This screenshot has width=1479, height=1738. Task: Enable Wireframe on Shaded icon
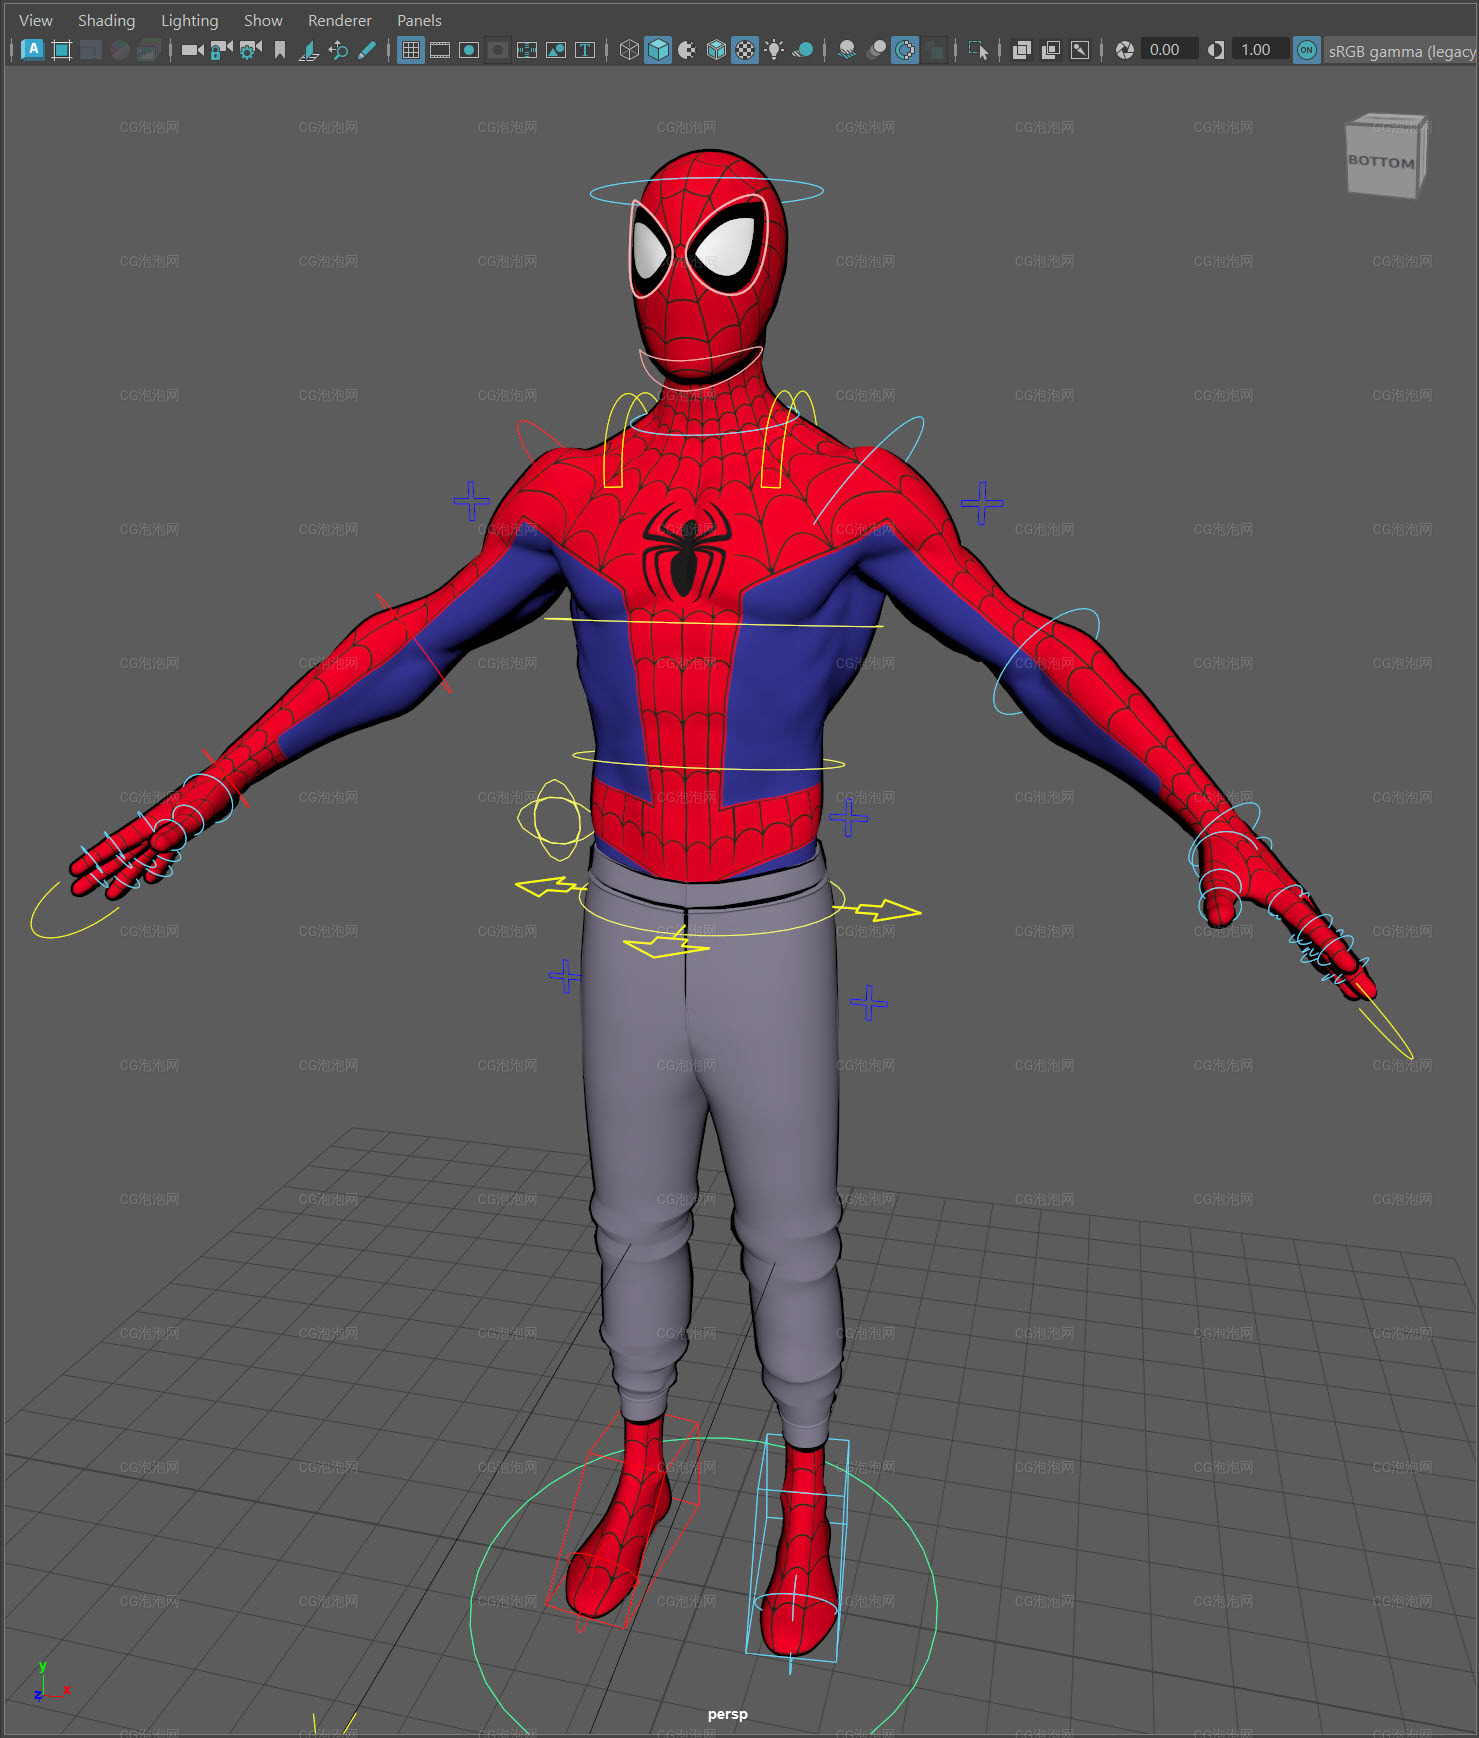(716, 50)
